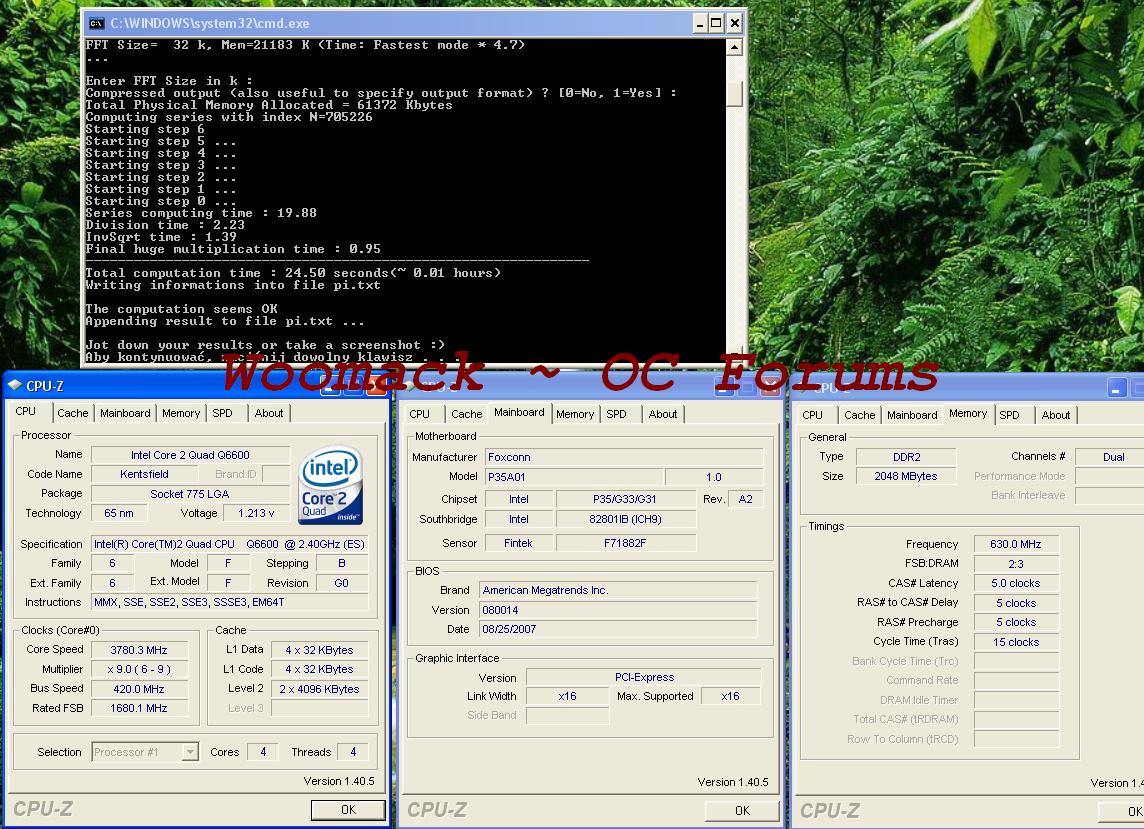Open SPD tab in first CPU-Z window
Viewport: 1144px width, 829px height.
pyautogui.click(x=223, y=413)
